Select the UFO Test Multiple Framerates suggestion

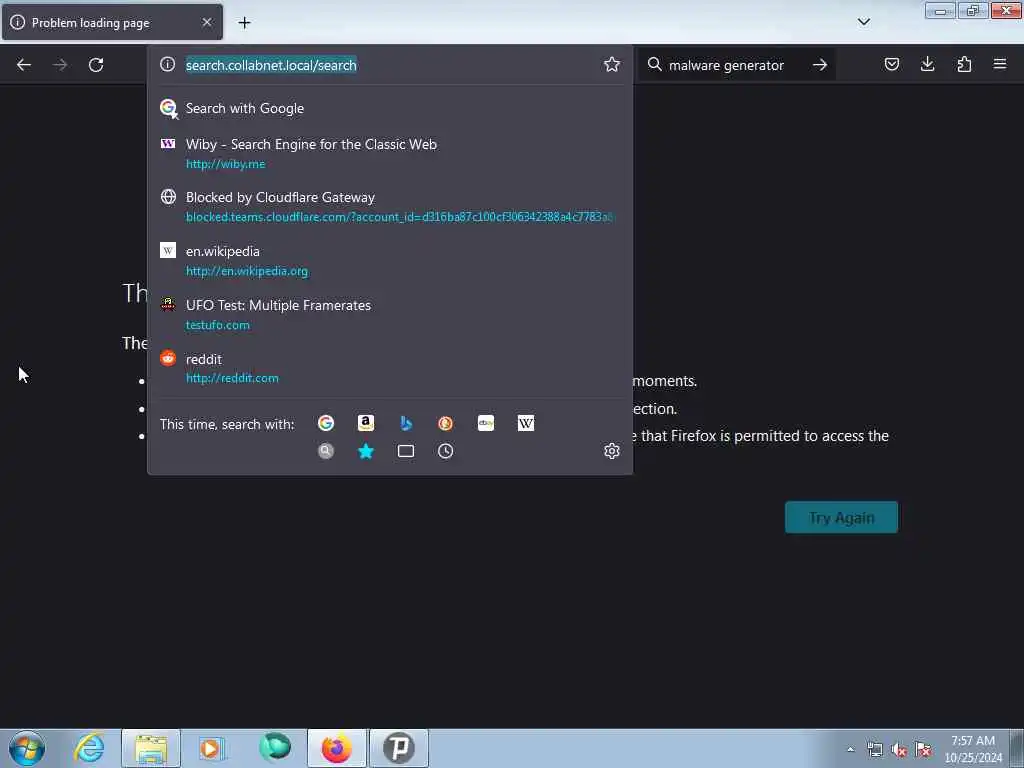(390, 314)
